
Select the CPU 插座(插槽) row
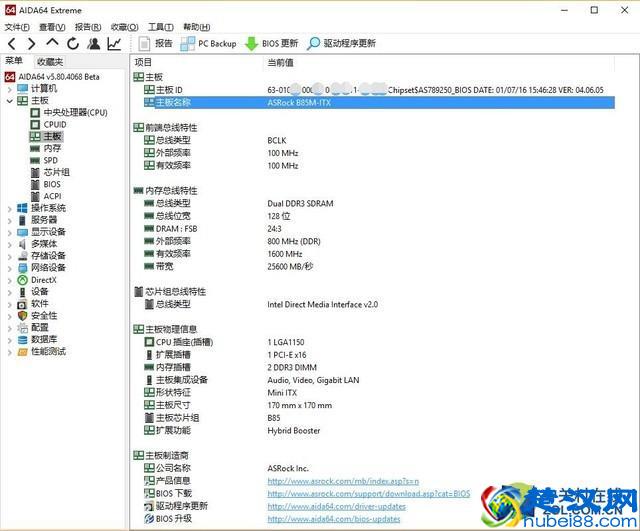pos(379,342)
